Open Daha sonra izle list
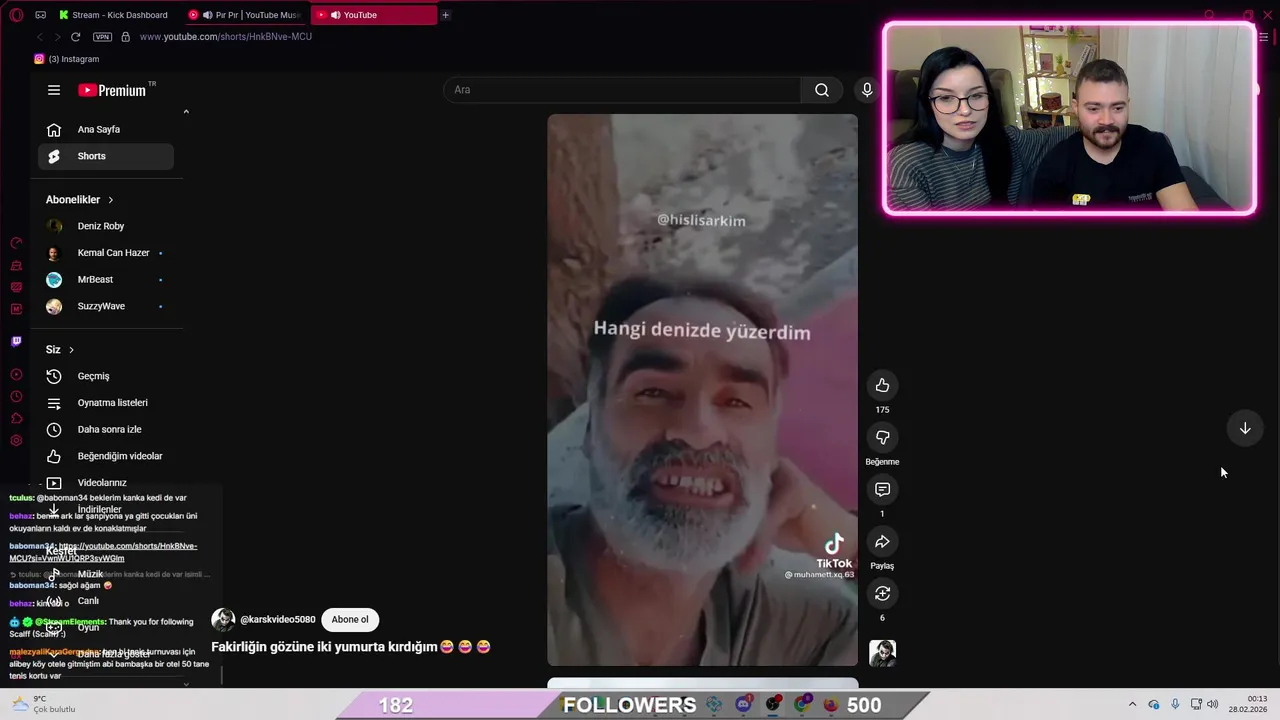 click(x=106, y=429)
